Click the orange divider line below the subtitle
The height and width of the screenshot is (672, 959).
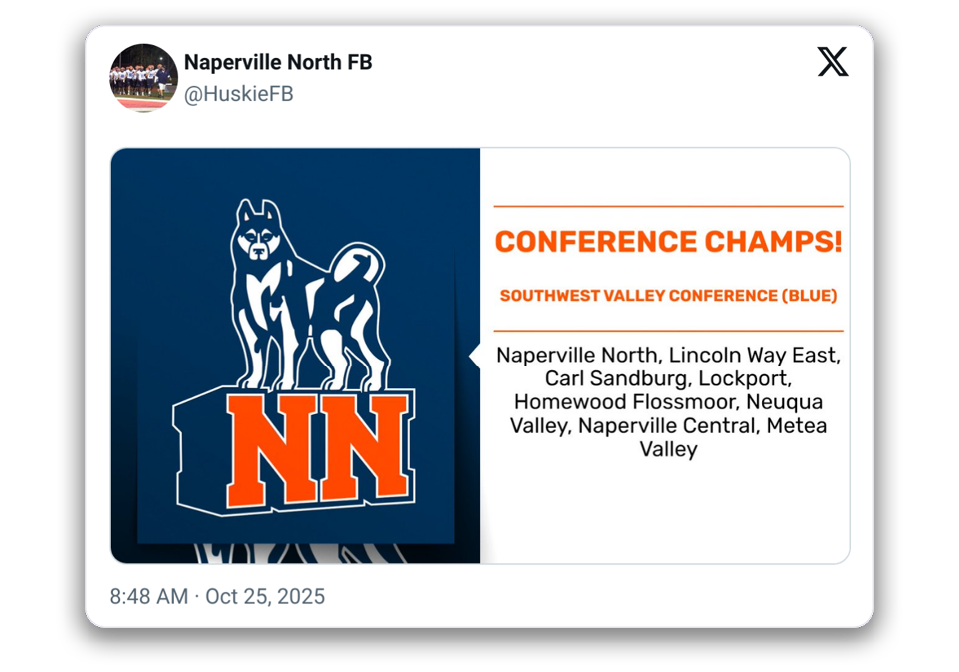[668, 331]
